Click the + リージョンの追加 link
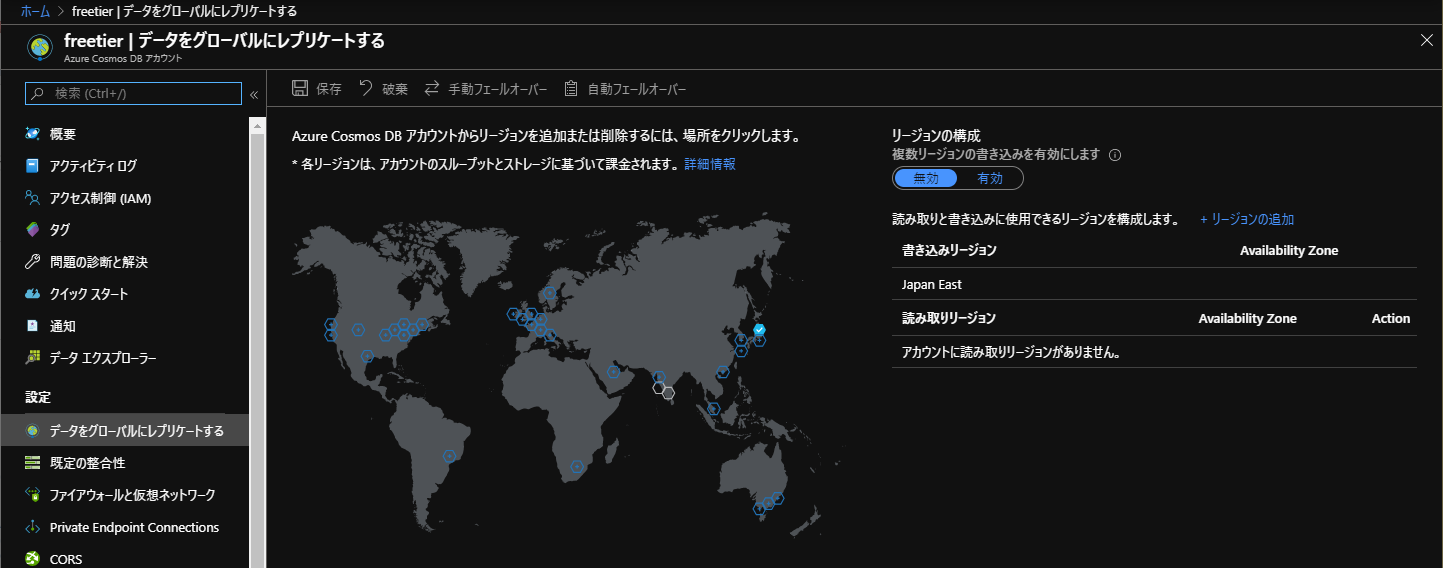The height and width of the screenshot is (568, 1443). click(x=1247, y=219)
